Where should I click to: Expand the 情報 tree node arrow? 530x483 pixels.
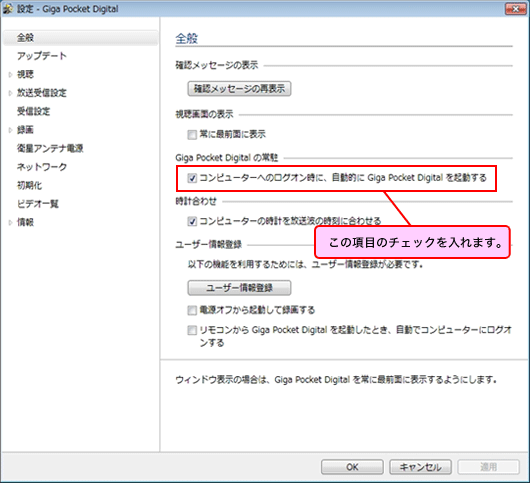tap(10, 222)
